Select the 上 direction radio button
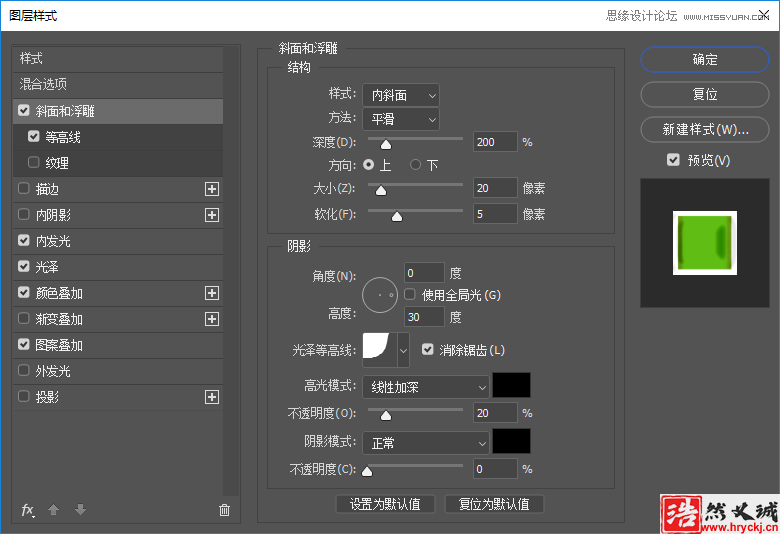 click(x=369, y=165)
